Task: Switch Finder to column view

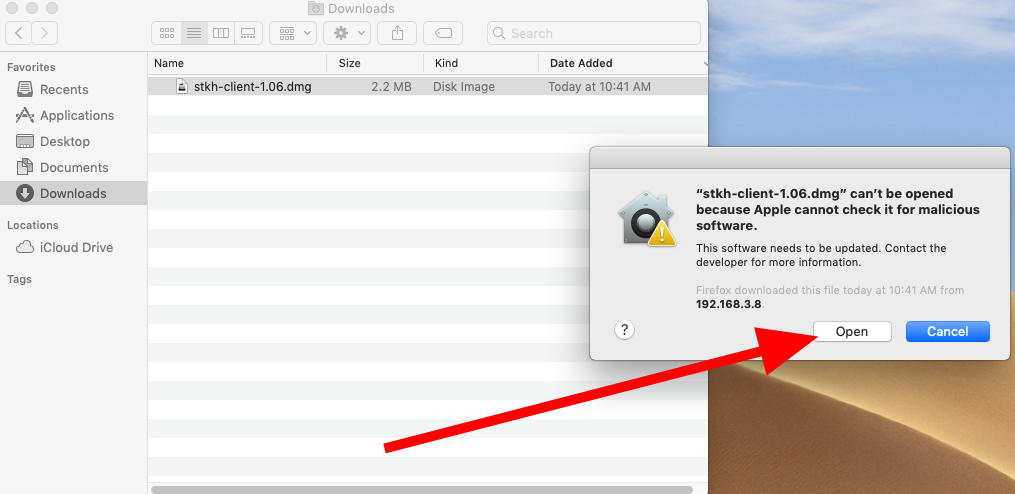Action: pyautogui.click(x=221, y=33)
